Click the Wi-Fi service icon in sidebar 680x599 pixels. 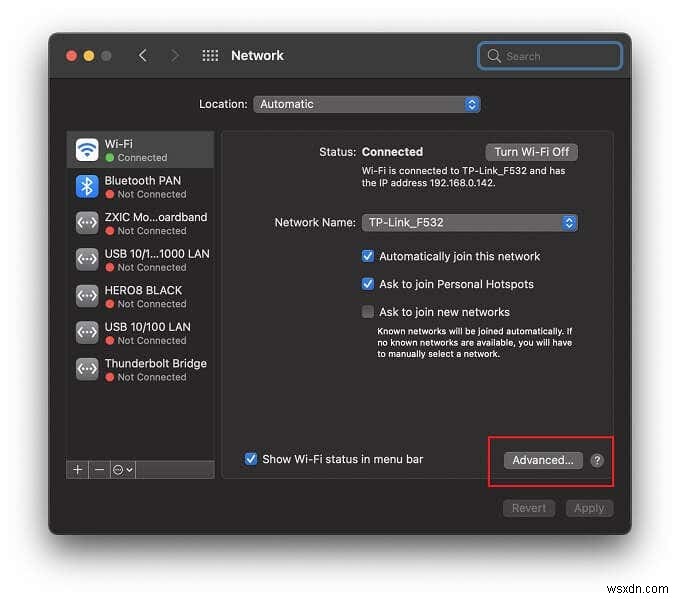click(87, 150)
